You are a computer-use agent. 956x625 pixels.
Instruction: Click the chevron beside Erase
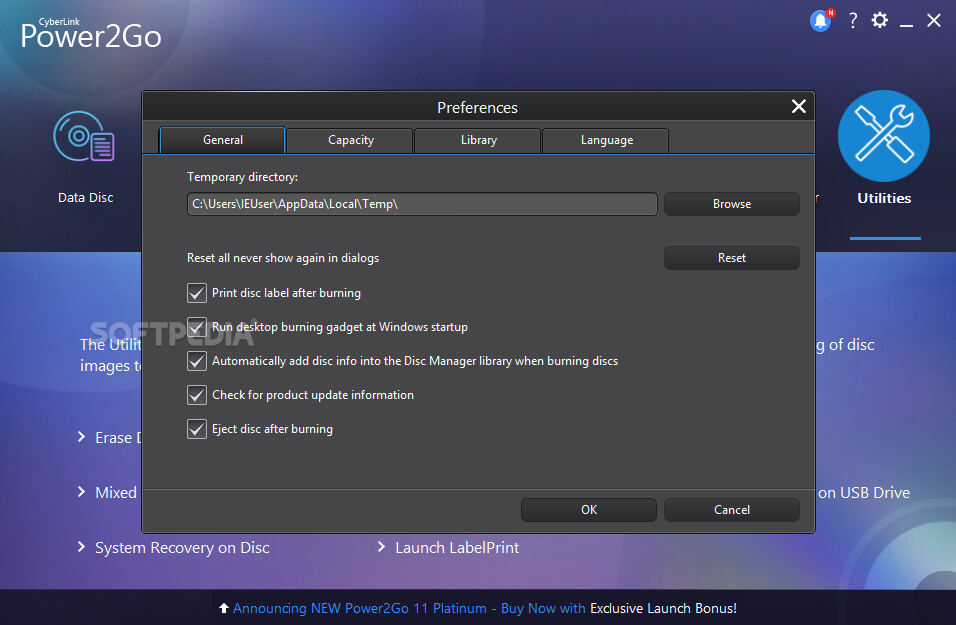(x=81, y=437)
